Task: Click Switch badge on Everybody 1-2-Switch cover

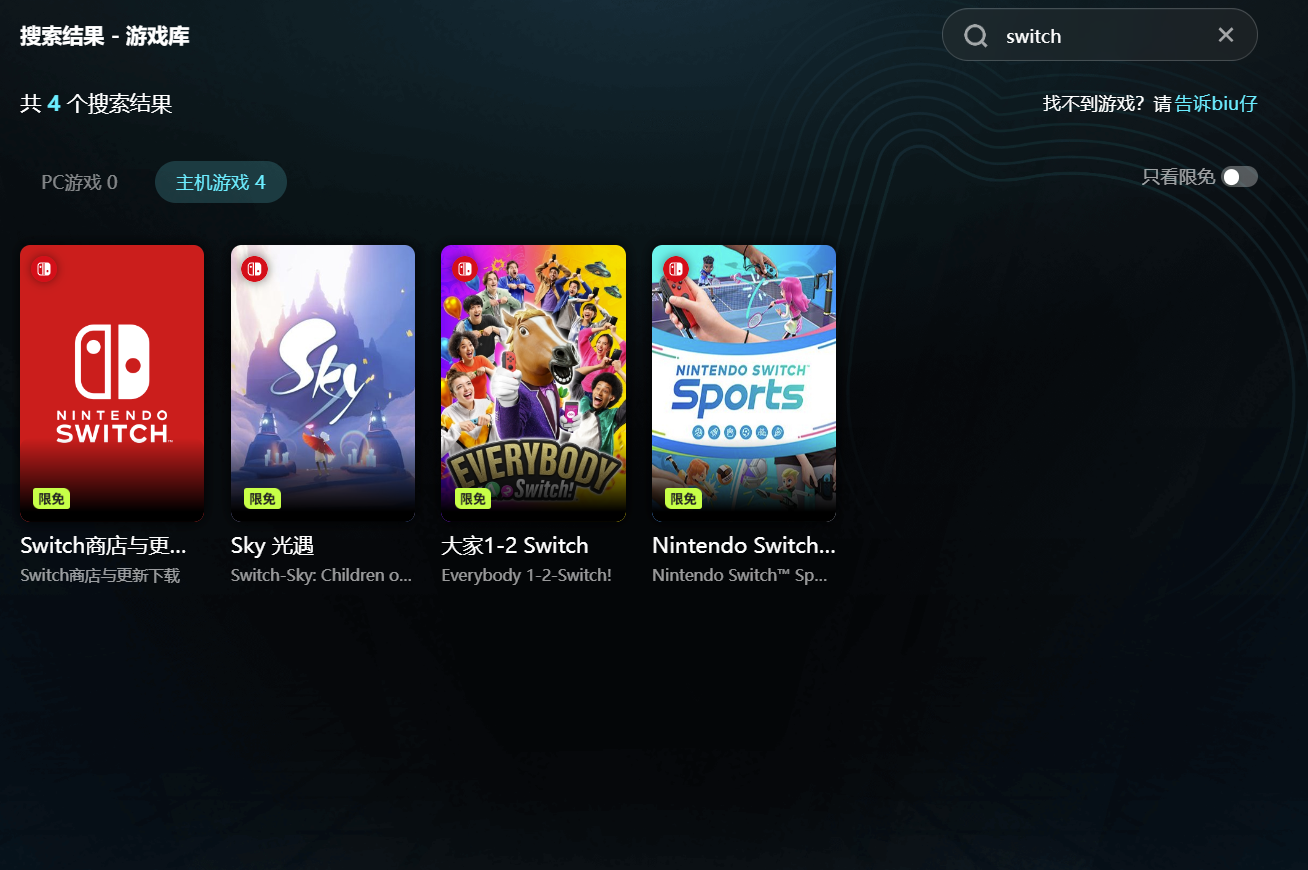Action: click(x=464, y=269)
